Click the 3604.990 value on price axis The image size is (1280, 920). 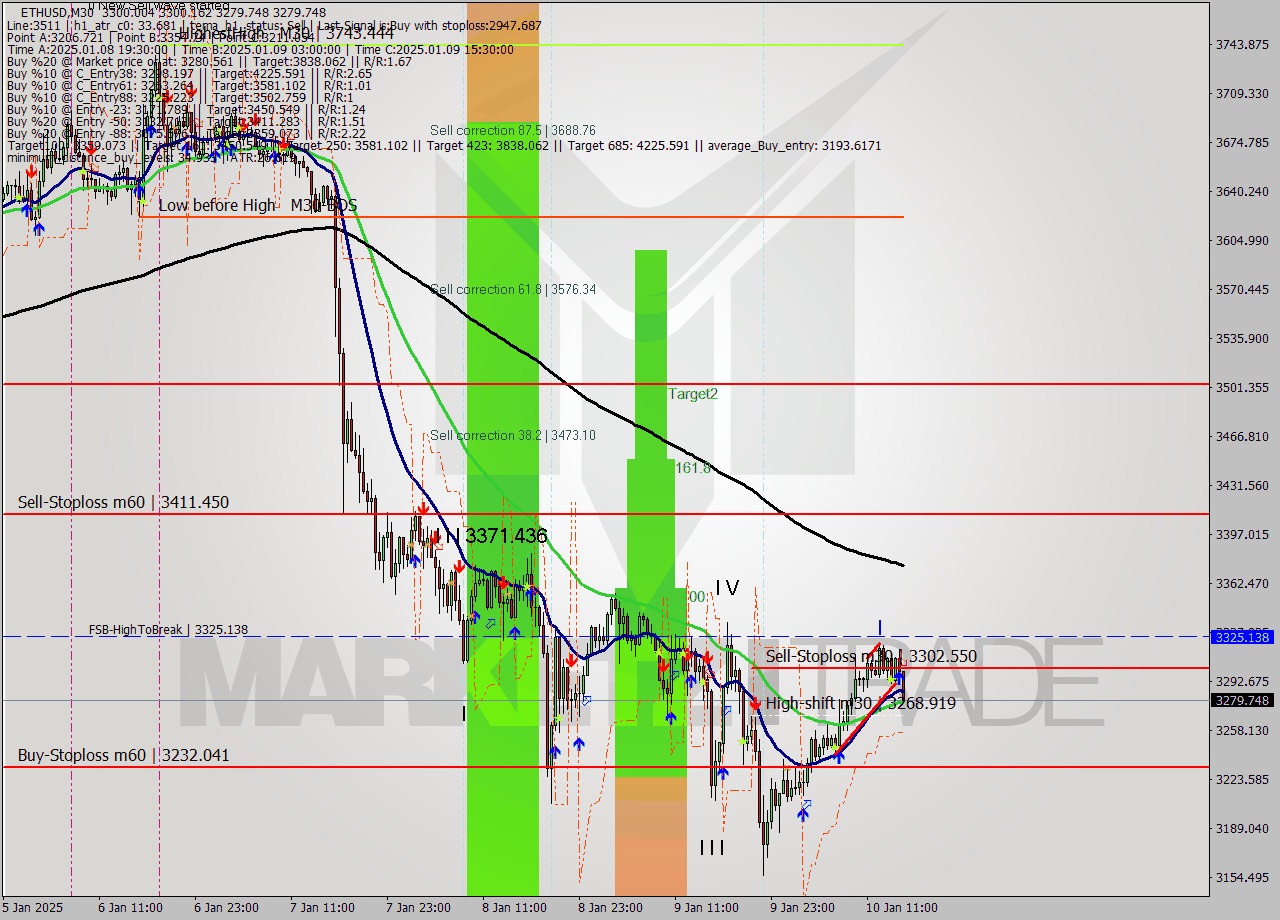(x=1242, y=240)
